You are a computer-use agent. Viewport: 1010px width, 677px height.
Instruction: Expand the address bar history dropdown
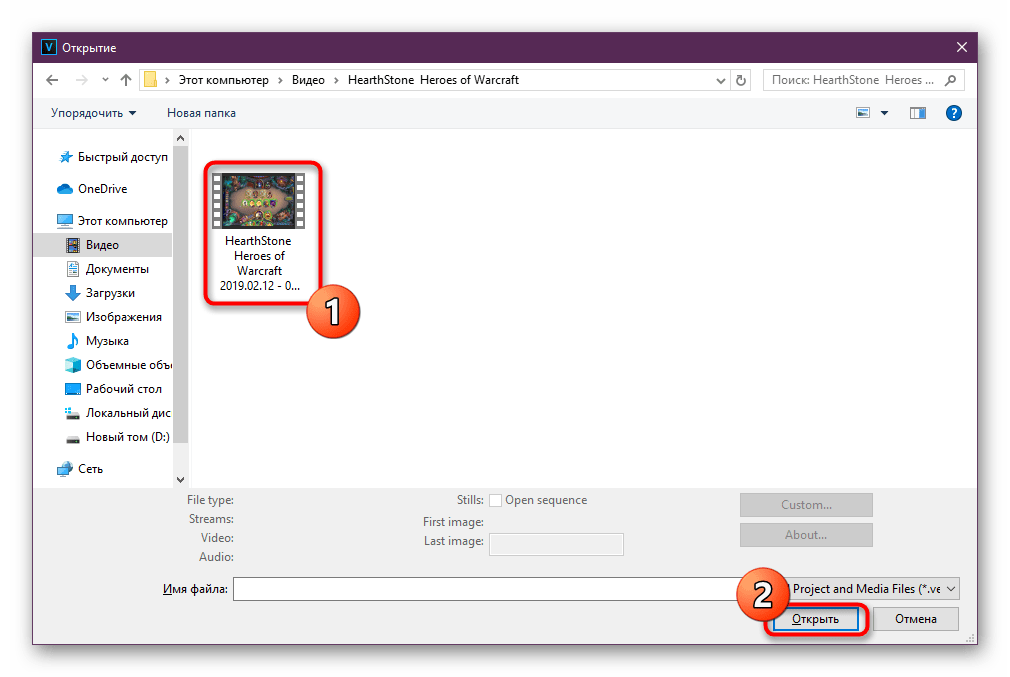(721, 81)
